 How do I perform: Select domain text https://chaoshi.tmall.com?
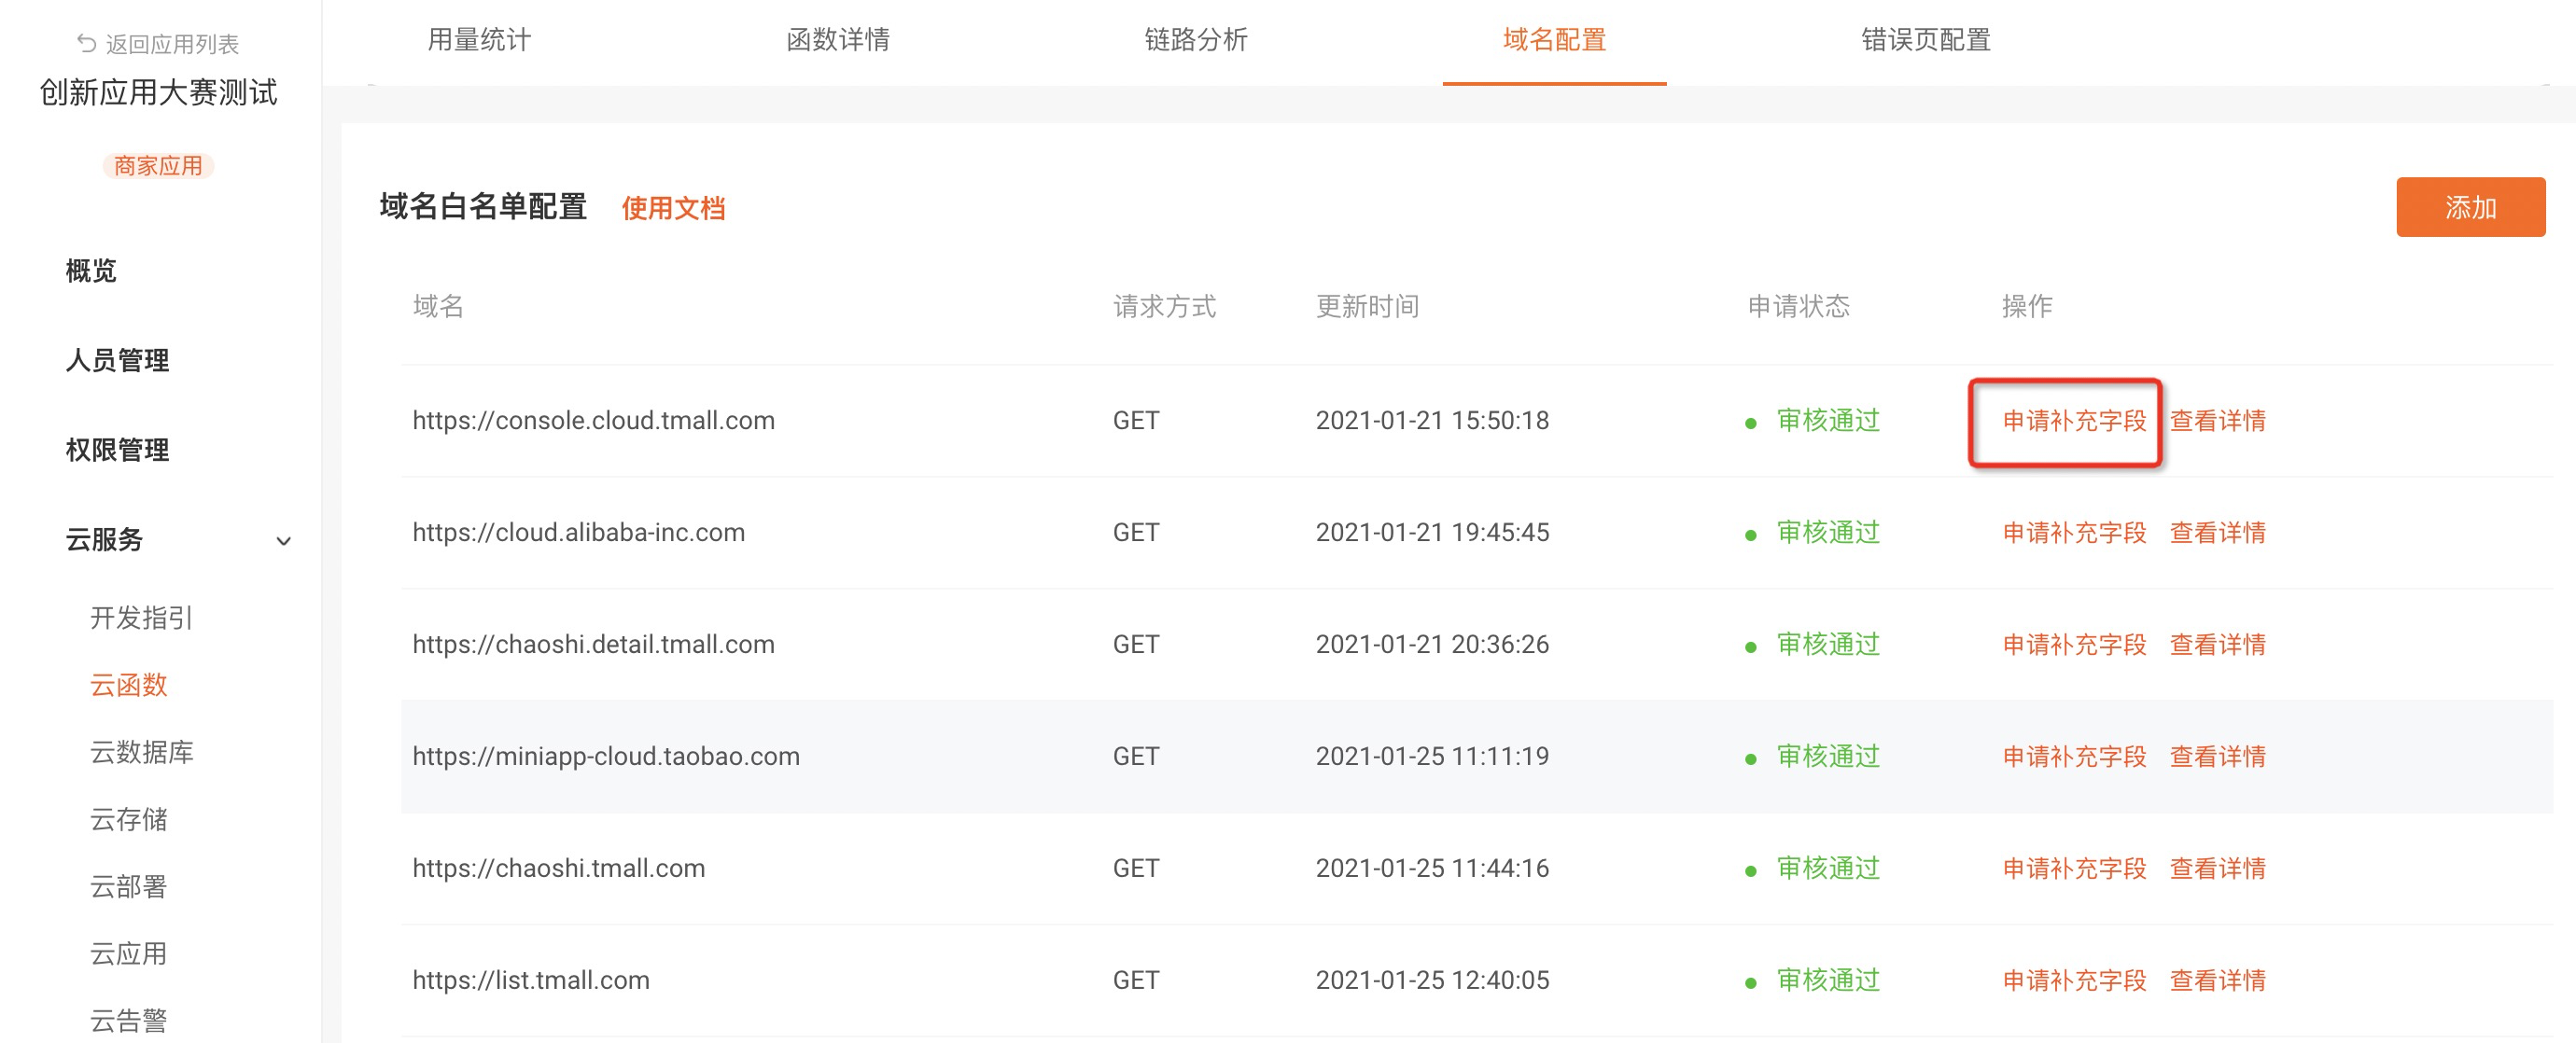tap(558, 869)
